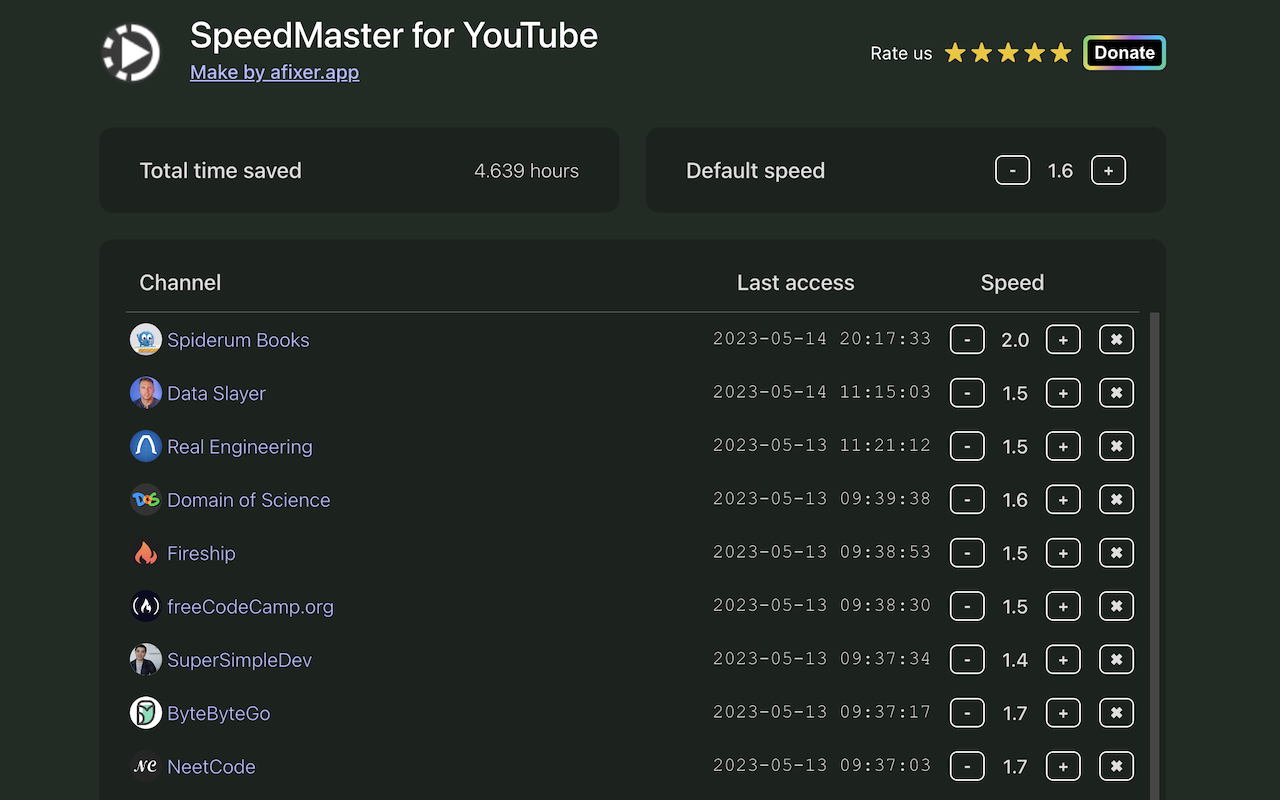The height and width of the screenshot is (800, 1280).
Task: Remove Spiderum Books from the list
Action: point(1116,340)
